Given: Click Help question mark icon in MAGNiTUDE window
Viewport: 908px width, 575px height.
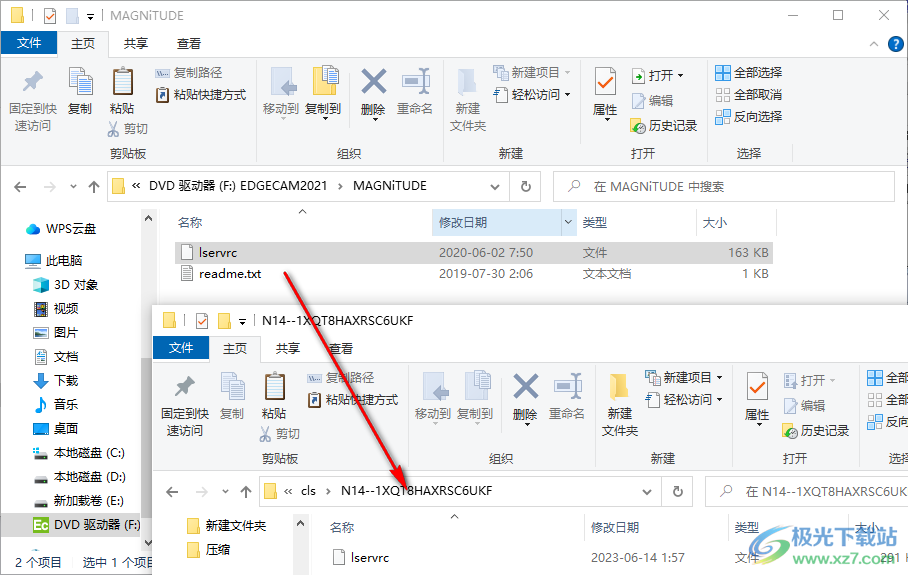Looking at the screenshot, I should [x=895, y=44].
